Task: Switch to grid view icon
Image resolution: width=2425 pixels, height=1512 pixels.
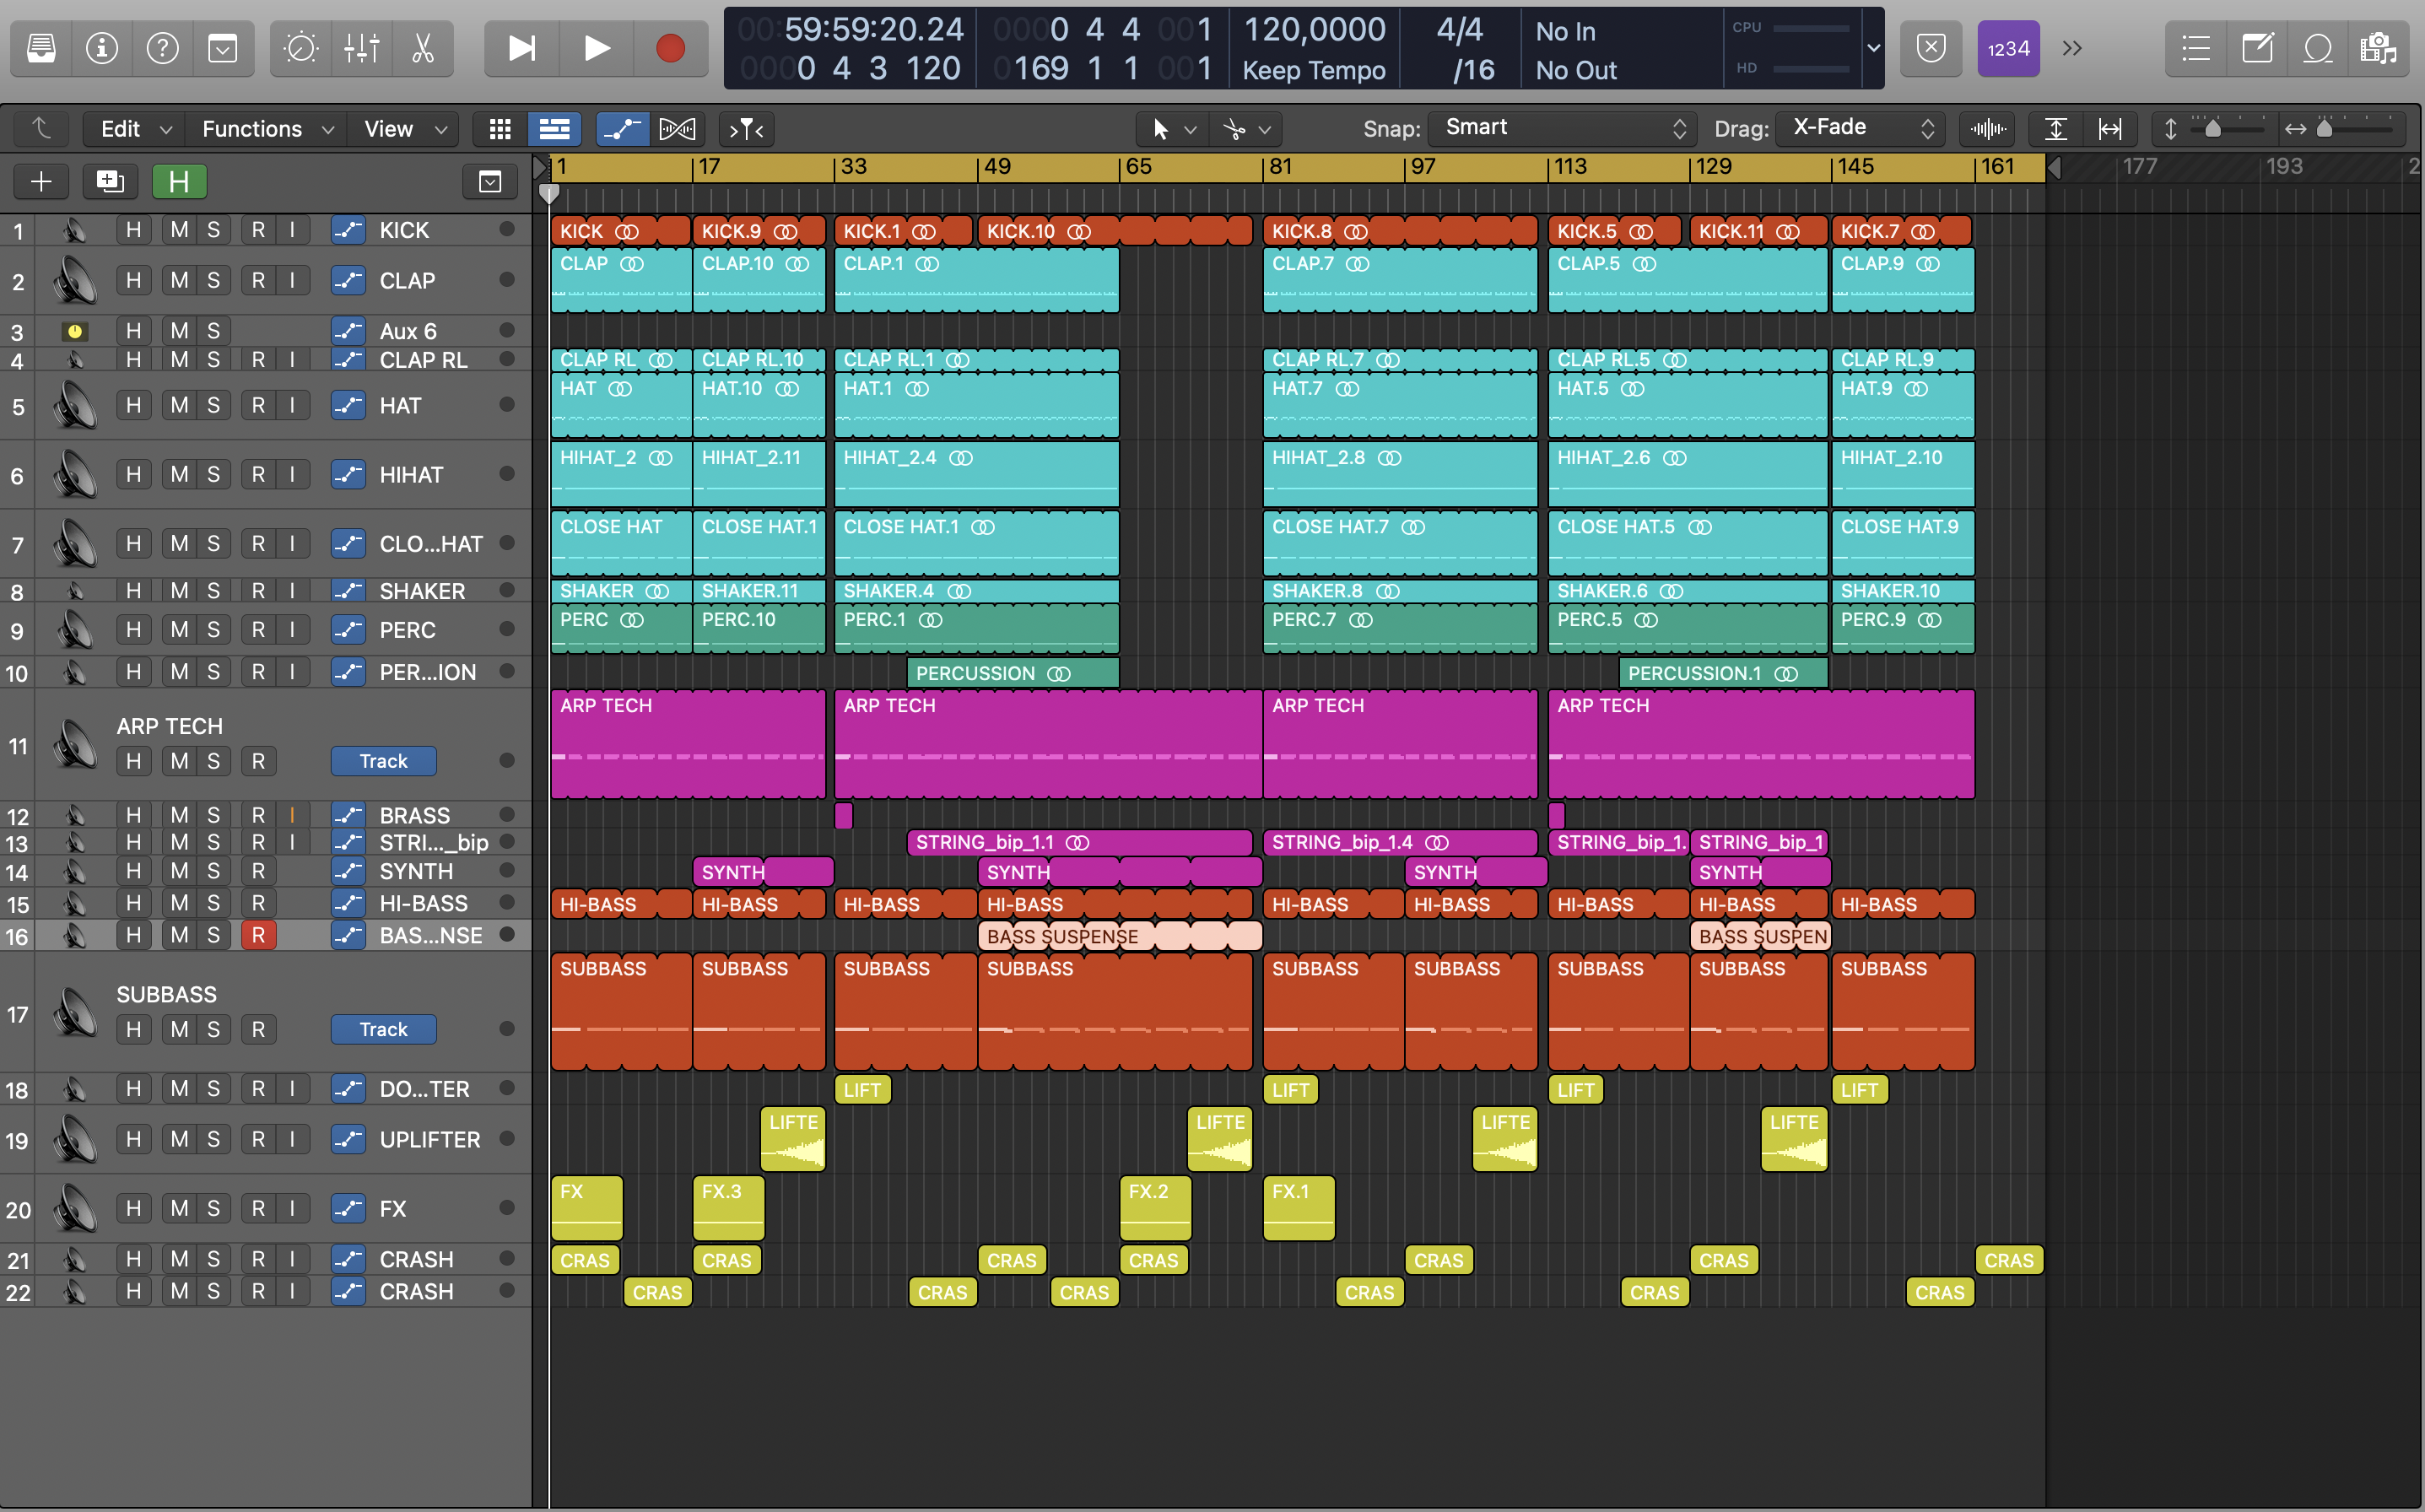Action: [500, 129]
